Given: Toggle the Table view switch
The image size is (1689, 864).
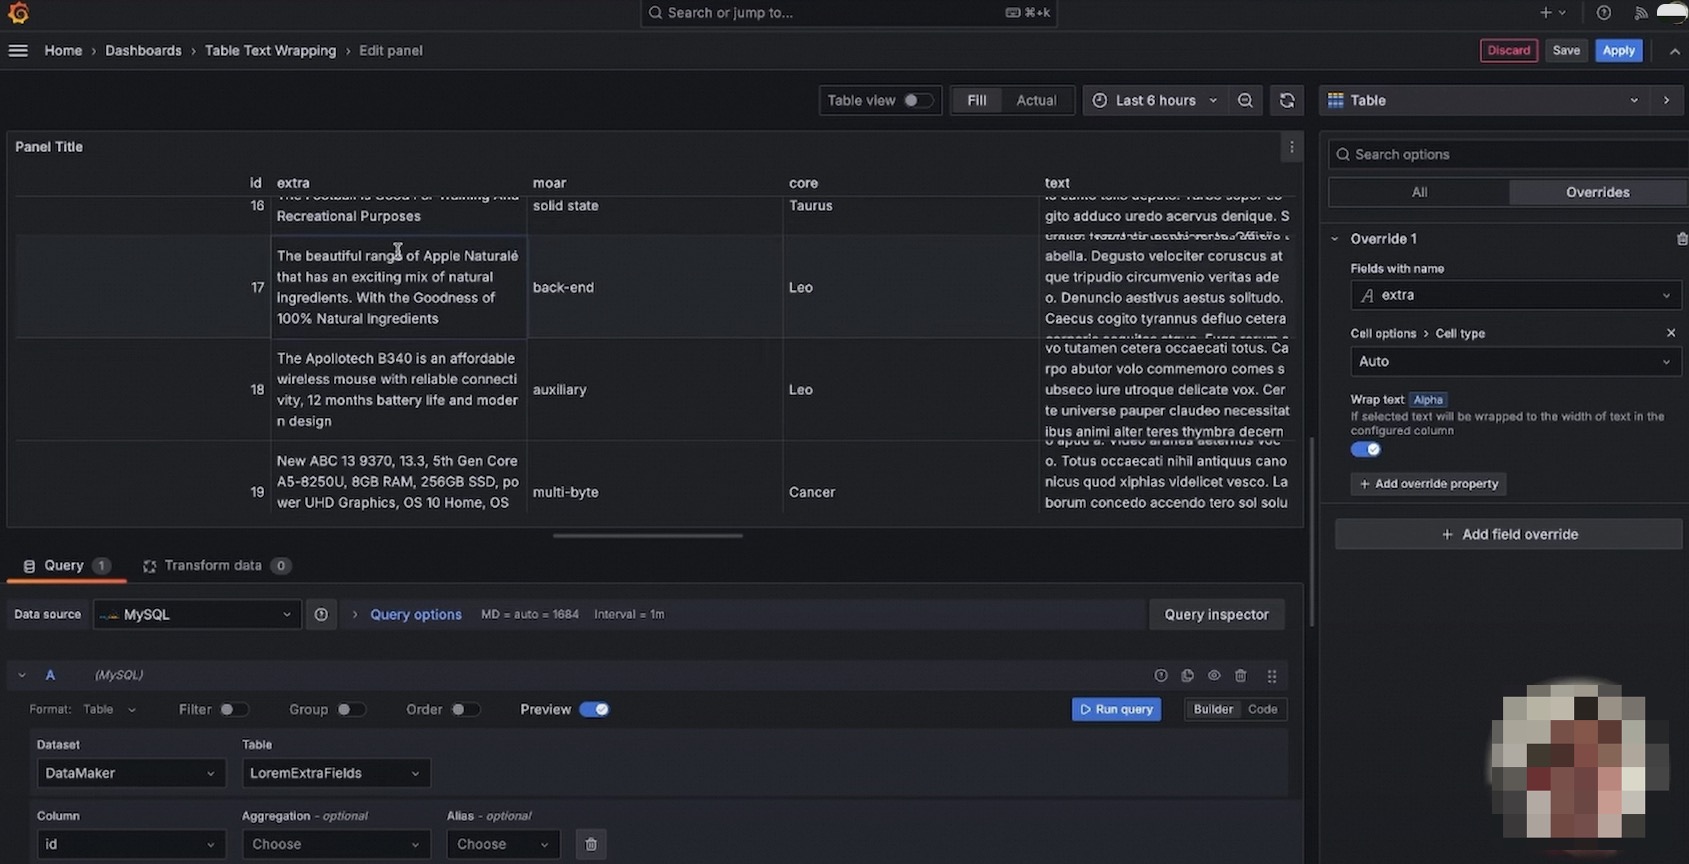Looking at the screenshot, I should tap(917, 100).
